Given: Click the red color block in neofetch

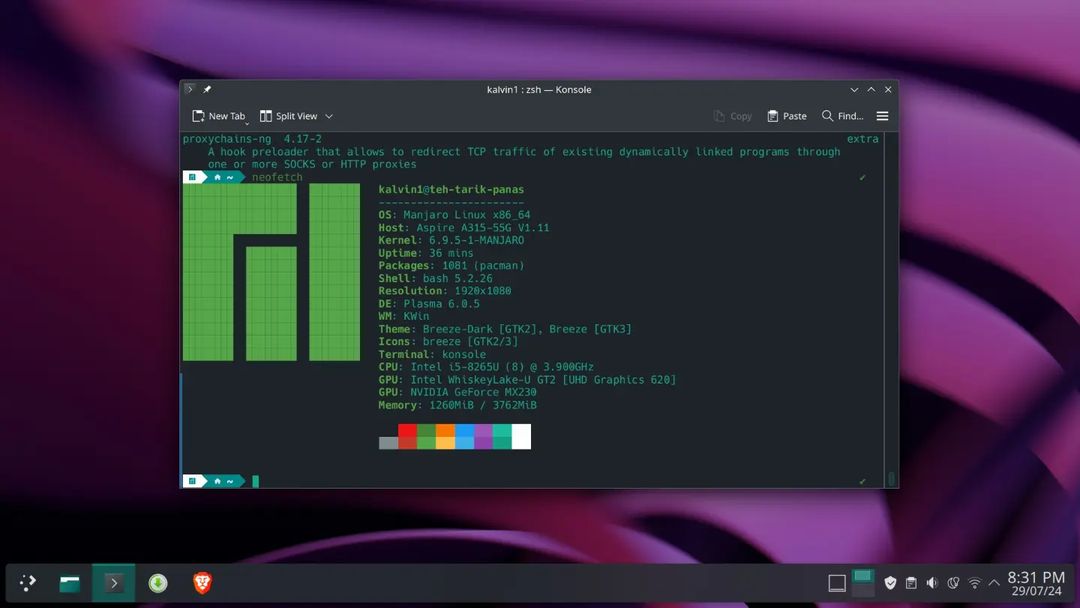Looking at the screenshot, I should click(x=407, y=437).
